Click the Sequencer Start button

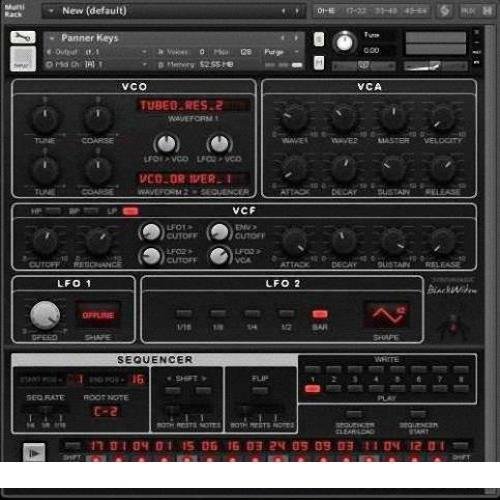[x=418, y=414]
